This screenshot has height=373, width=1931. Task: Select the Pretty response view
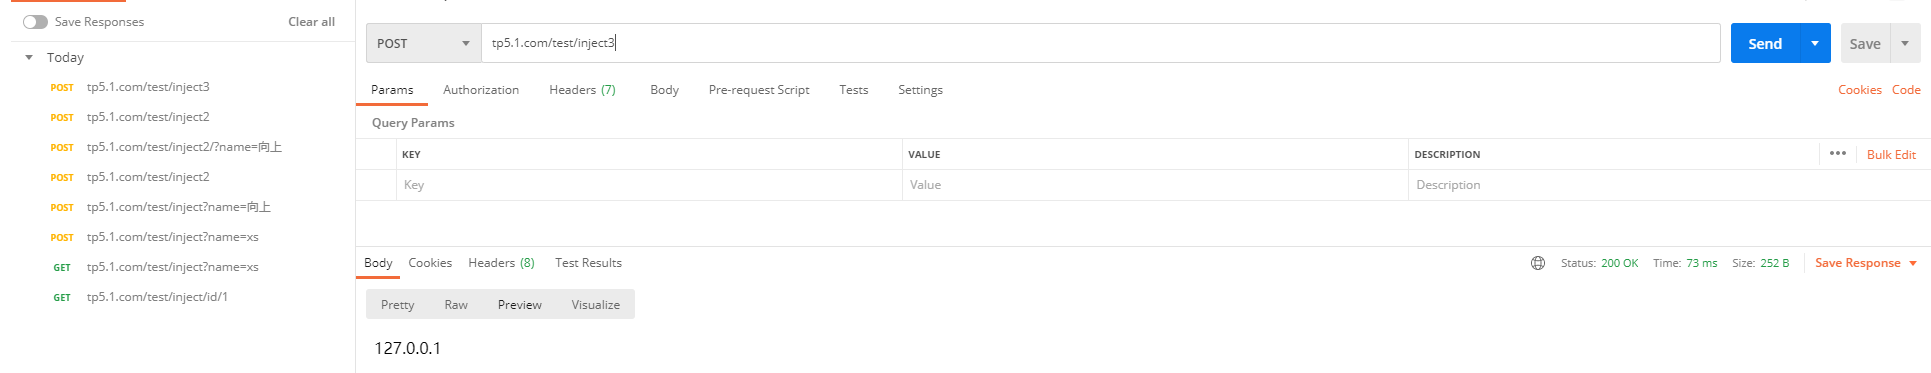coord(397,305)
